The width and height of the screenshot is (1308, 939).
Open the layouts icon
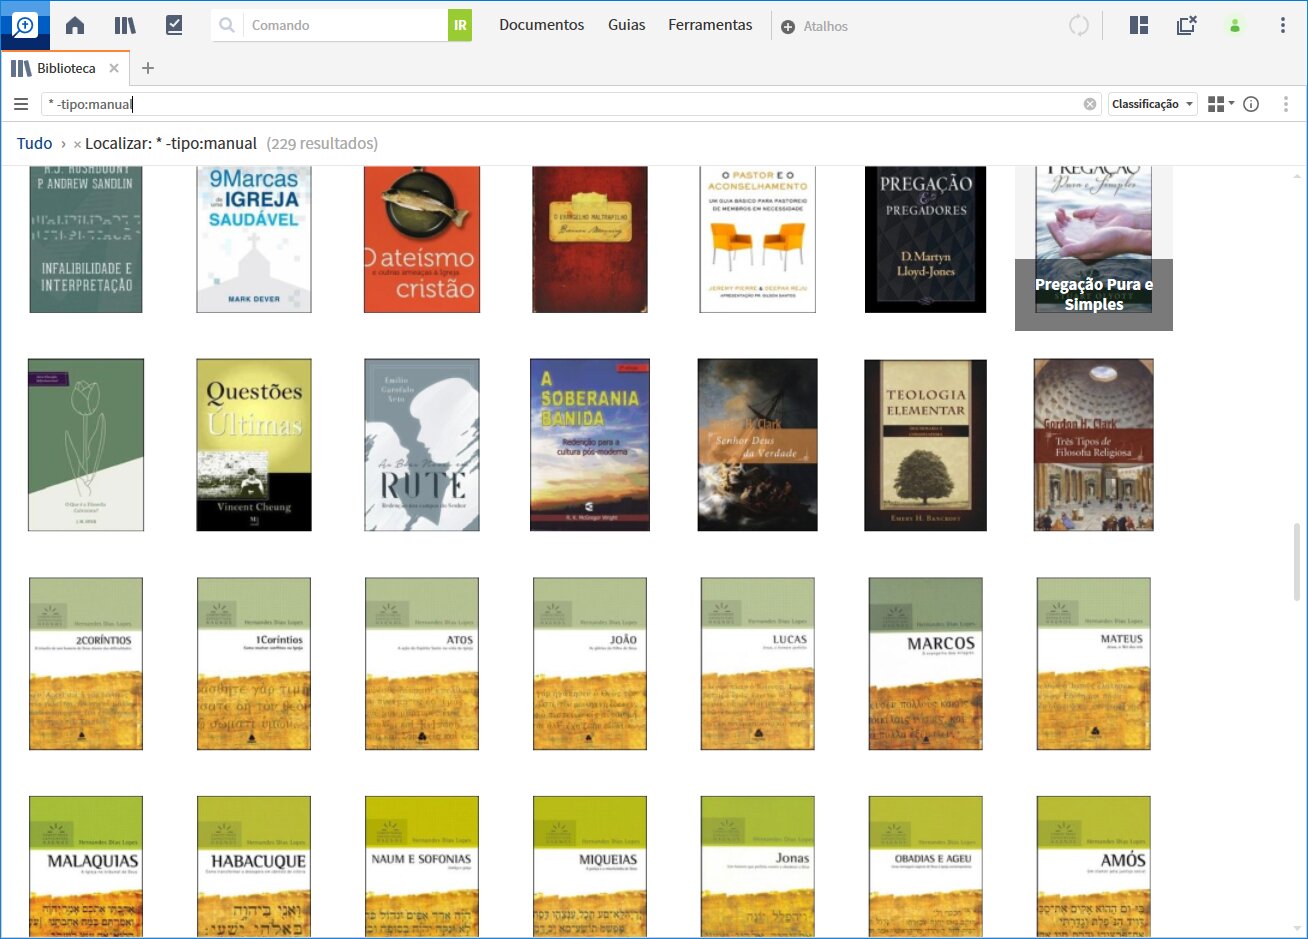click(x=1139, y=26)
